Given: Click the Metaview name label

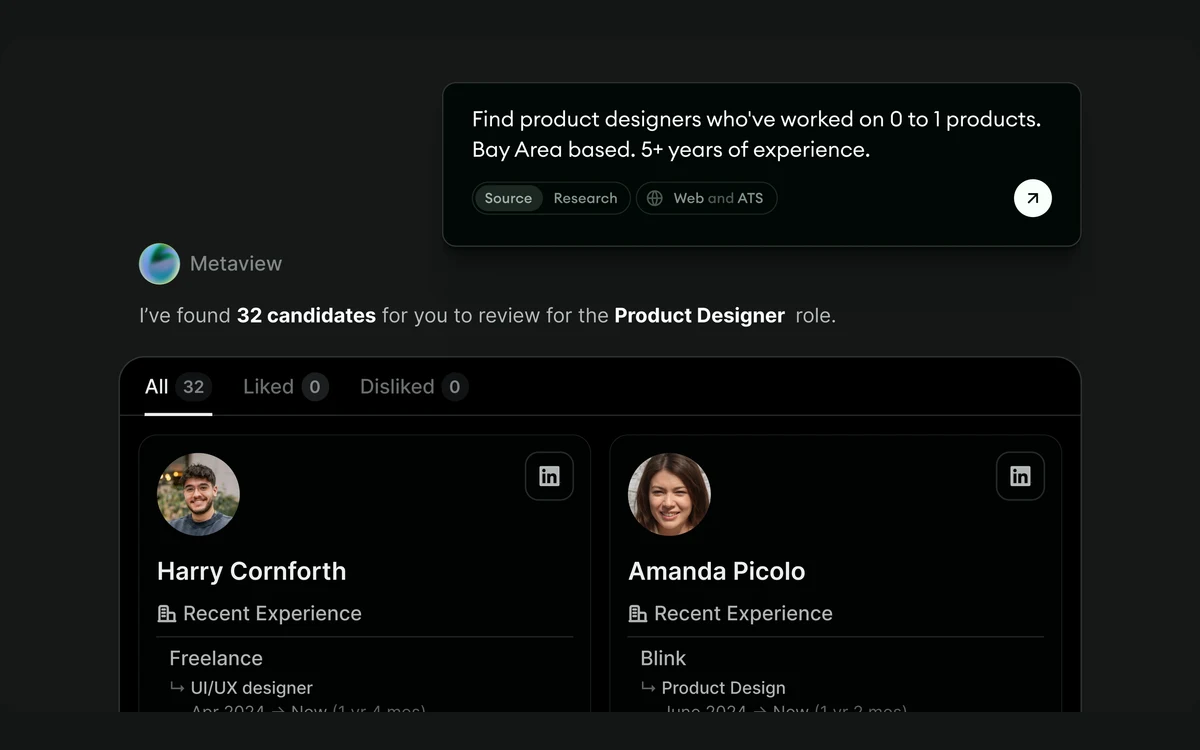Looking at the screenshot, I should click(236, 264).
